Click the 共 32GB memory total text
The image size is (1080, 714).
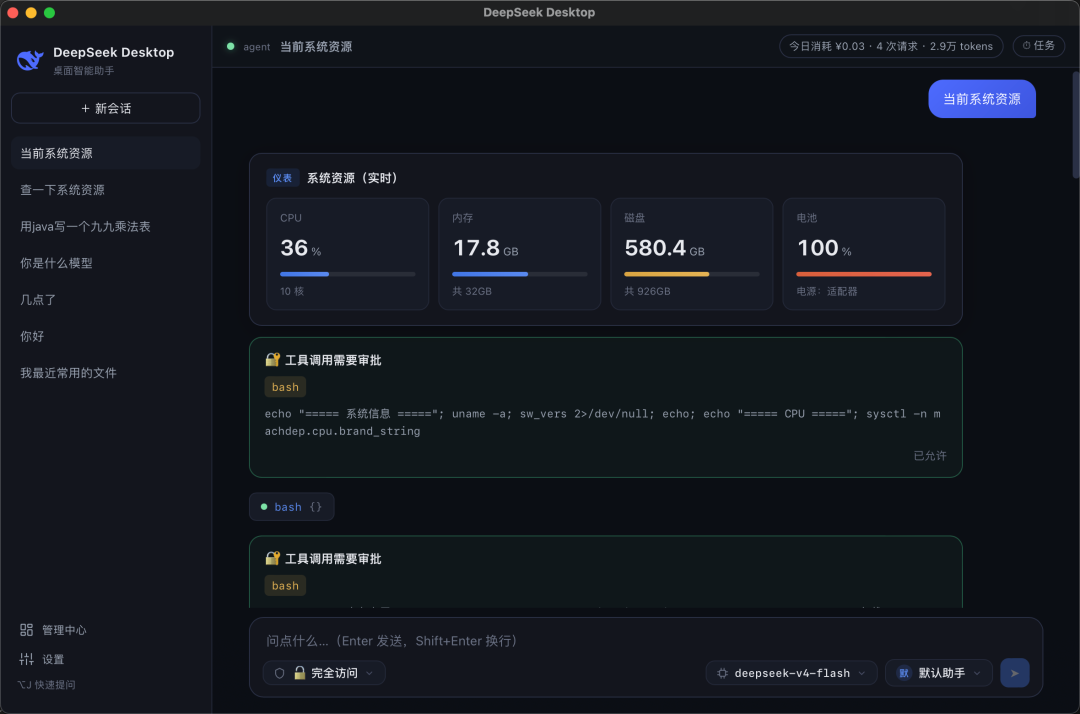472,291
